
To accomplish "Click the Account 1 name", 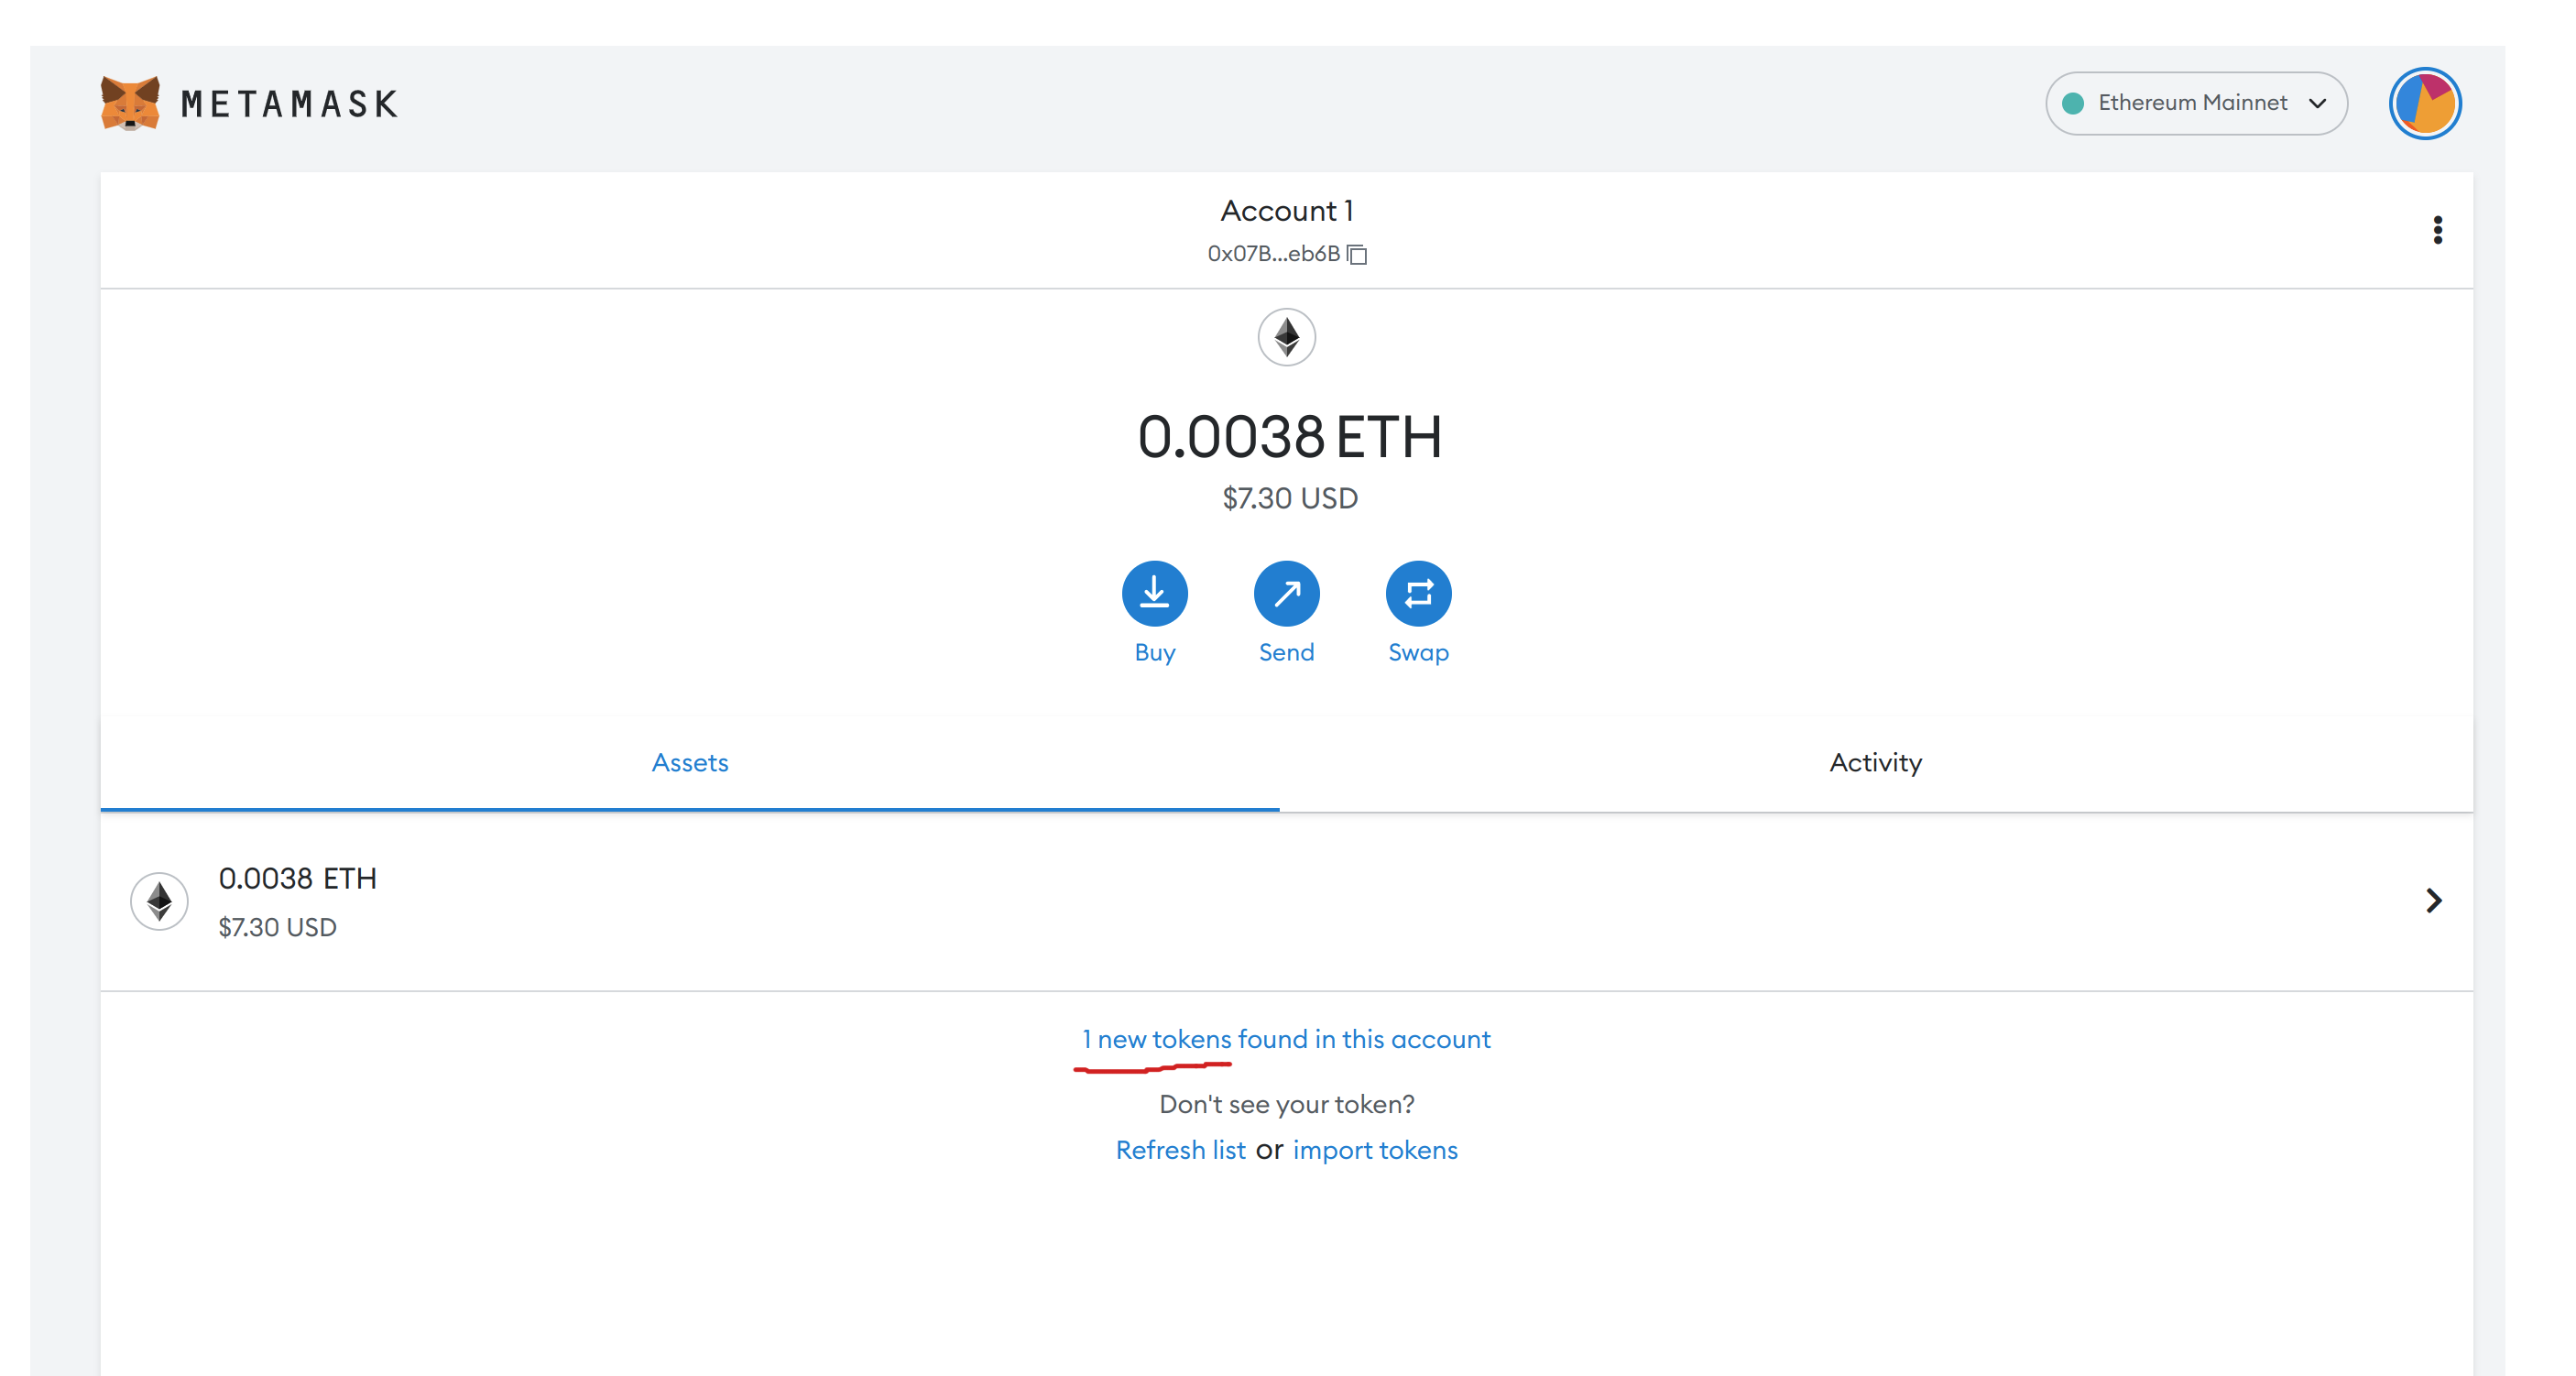I will [x=1287, y=210].
